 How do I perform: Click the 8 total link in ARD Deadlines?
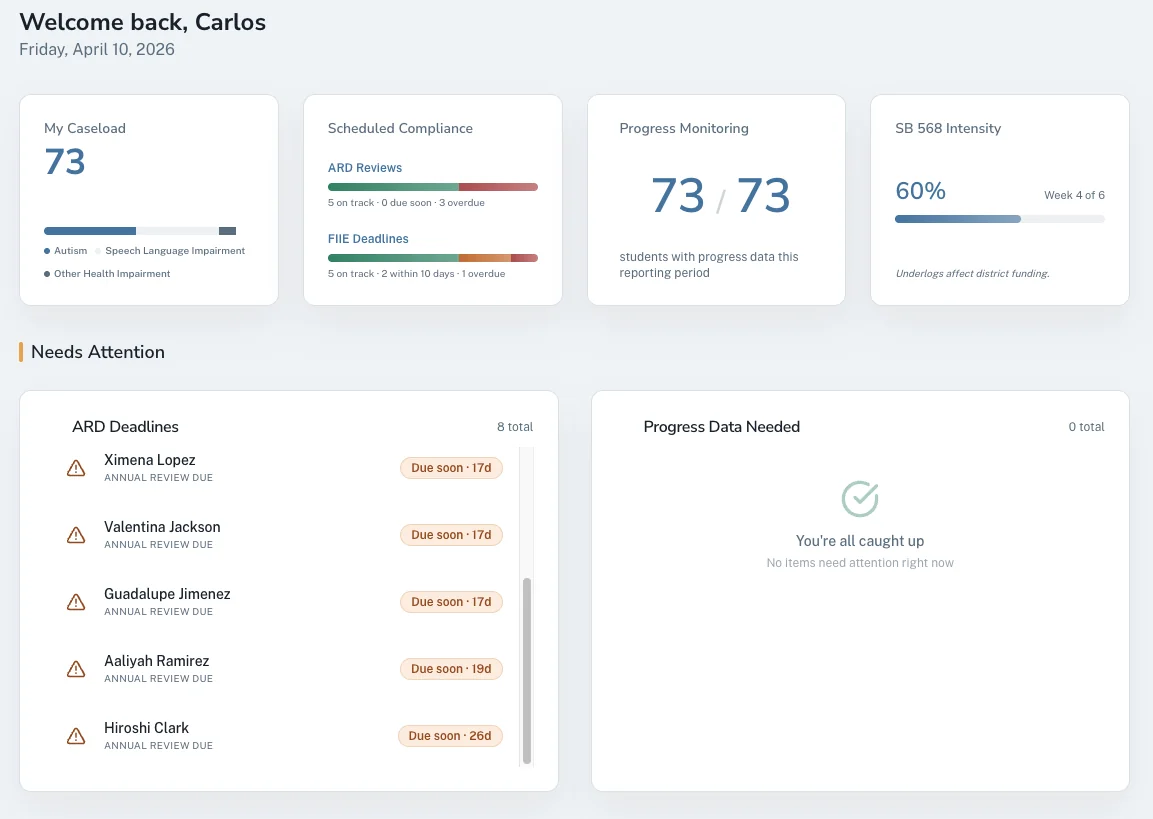point(515,426)
